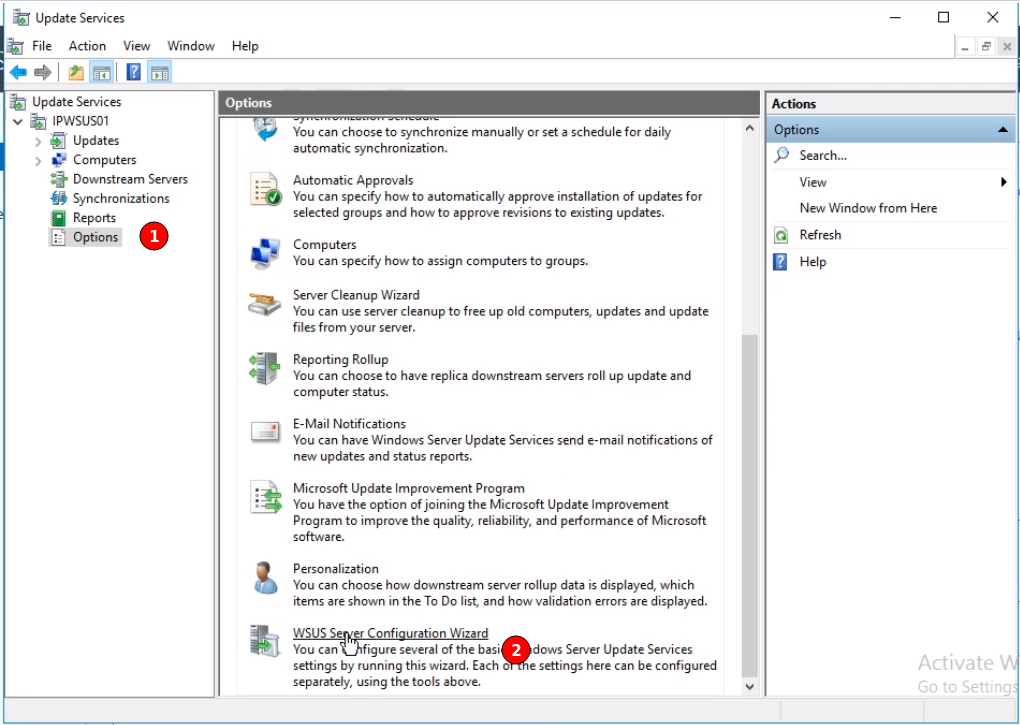Image resolution: width=1020 pixels, height=725 pixels.
Task: Open the Server Cleanup Wizard icon
Action: pos(265,304)
